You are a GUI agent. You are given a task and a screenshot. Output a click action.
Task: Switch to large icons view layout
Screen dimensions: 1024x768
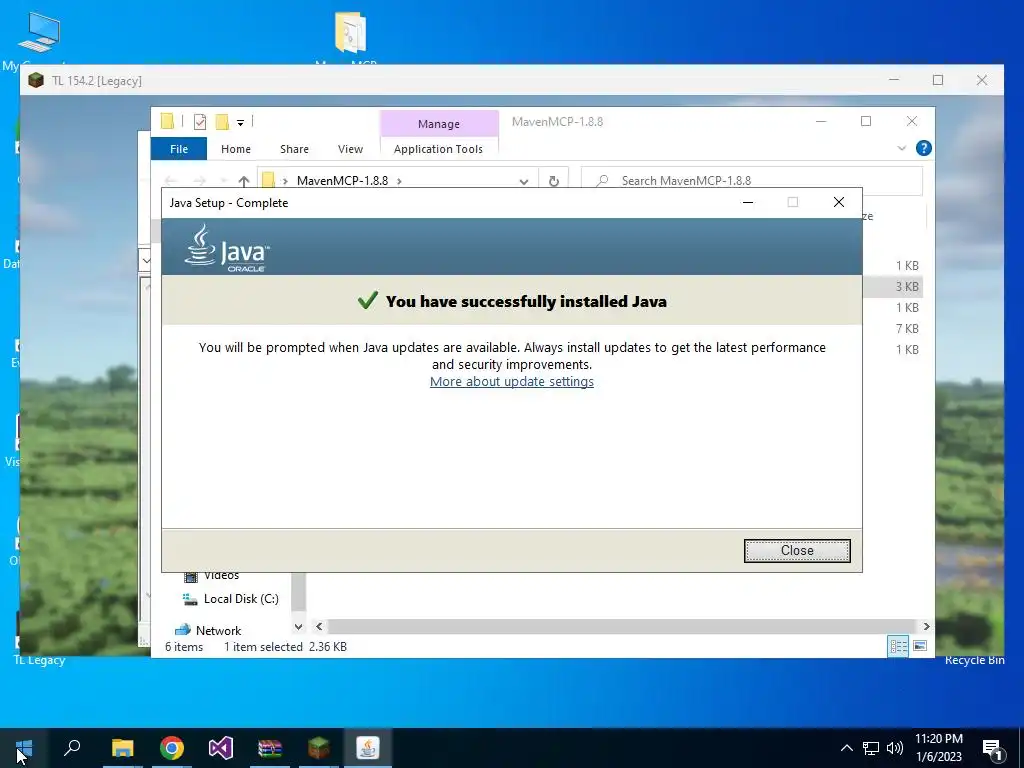[x=920, y=647]
